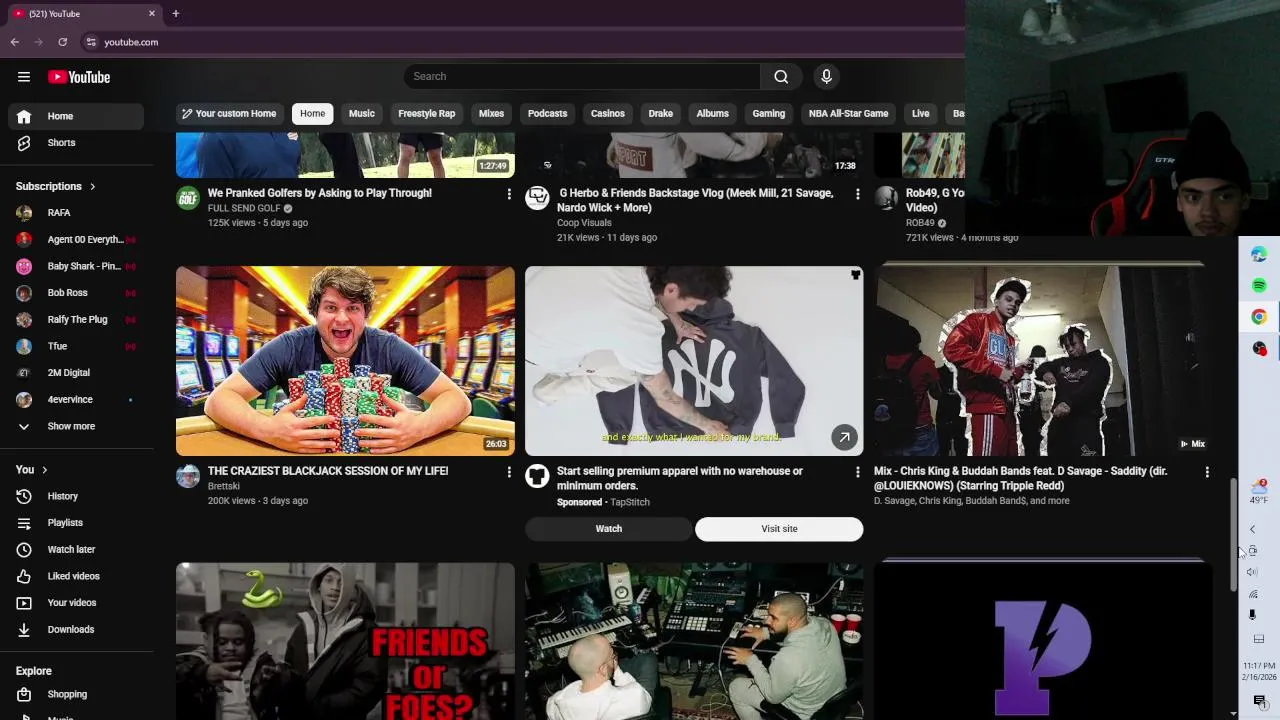
Task: Open Spotify from the taskbar
Action: tap(1259, 285)
